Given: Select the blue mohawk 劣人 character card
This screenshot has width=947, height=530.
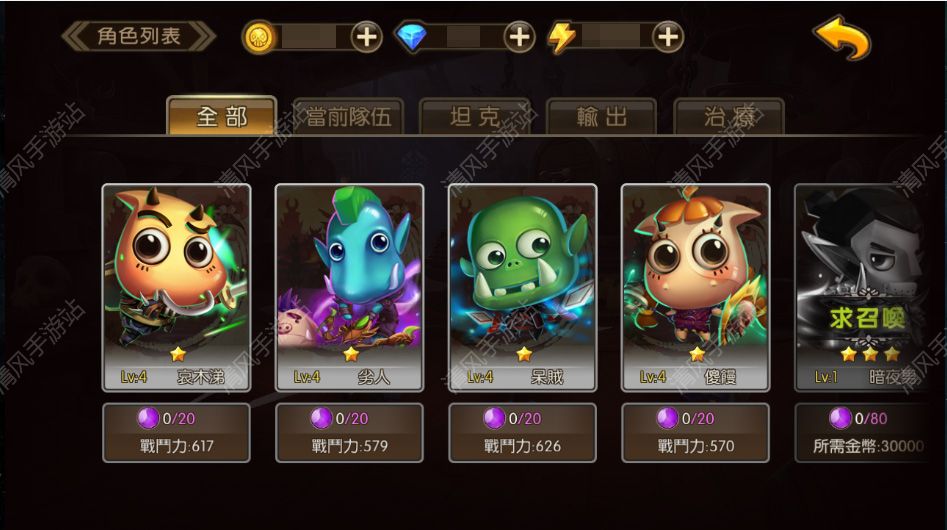Looking at the screenshot, I should 349,288.
